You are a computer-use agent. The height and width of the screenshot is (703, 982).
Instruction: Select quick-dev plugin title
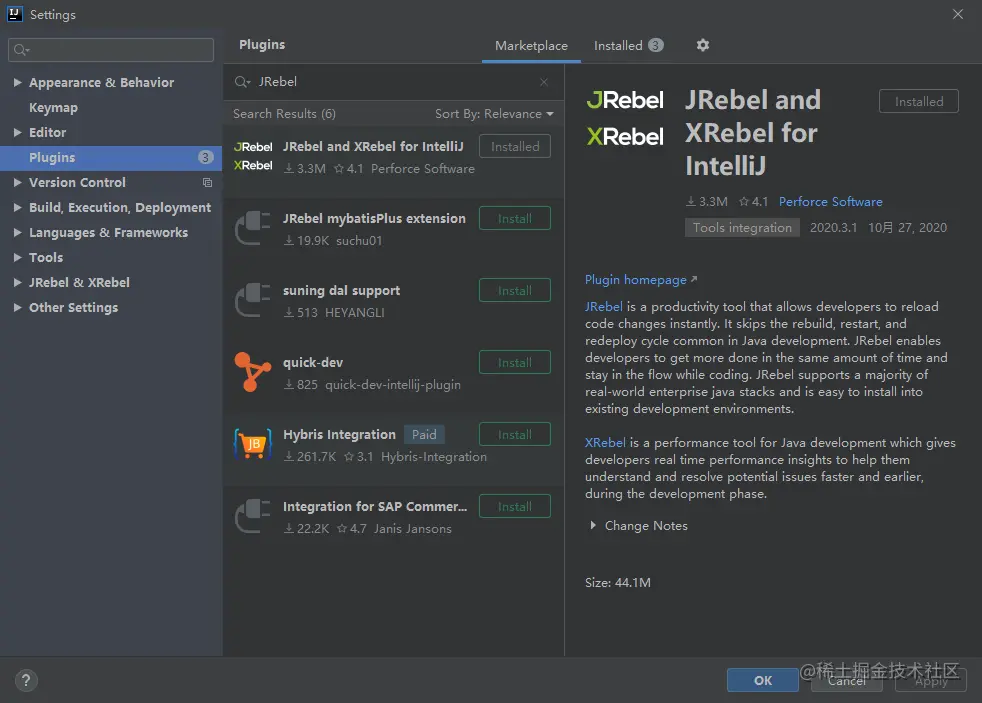click(x=313, y=362)
